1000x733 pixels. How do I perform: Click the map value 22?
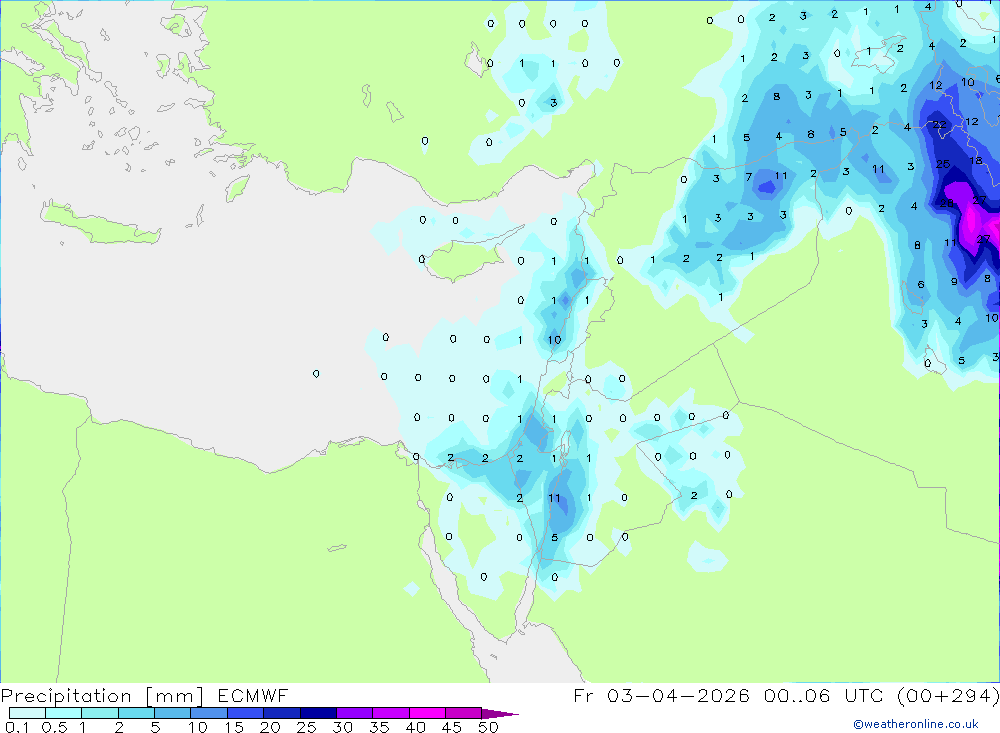click(940, 125)
